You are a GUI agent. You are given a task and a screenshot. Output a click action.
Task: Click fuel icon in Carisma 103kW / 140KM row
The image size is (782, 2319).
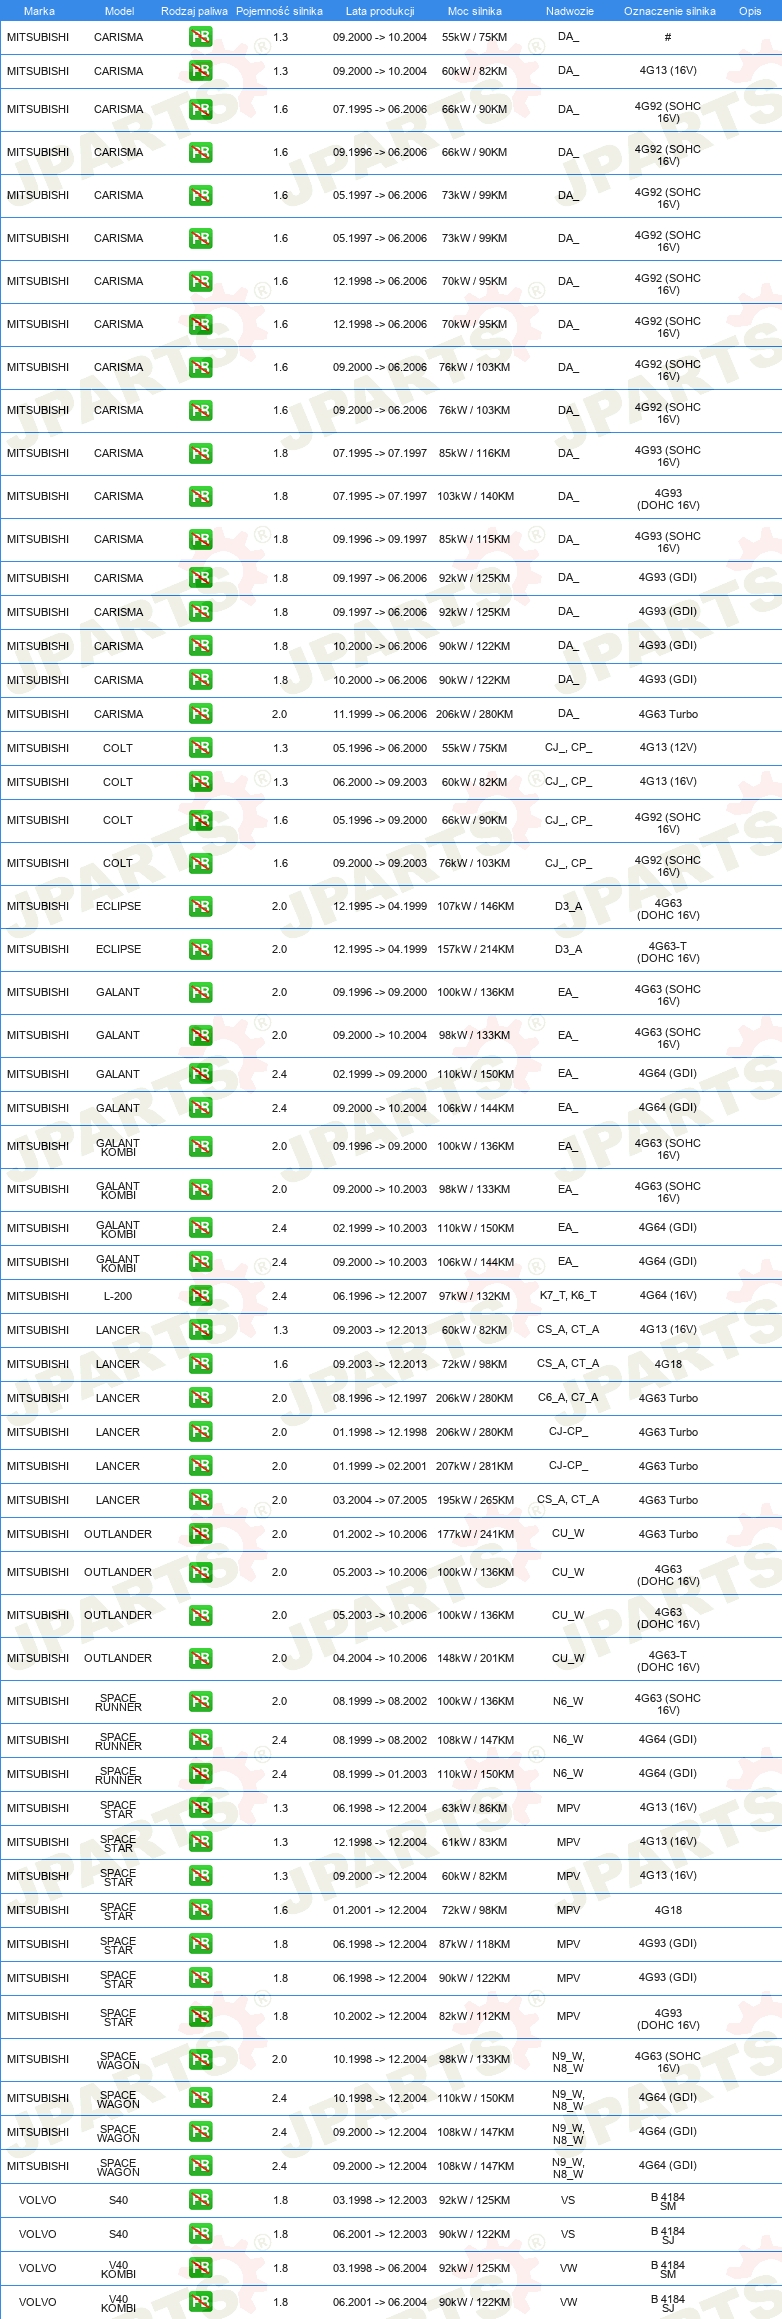(200, 496)
